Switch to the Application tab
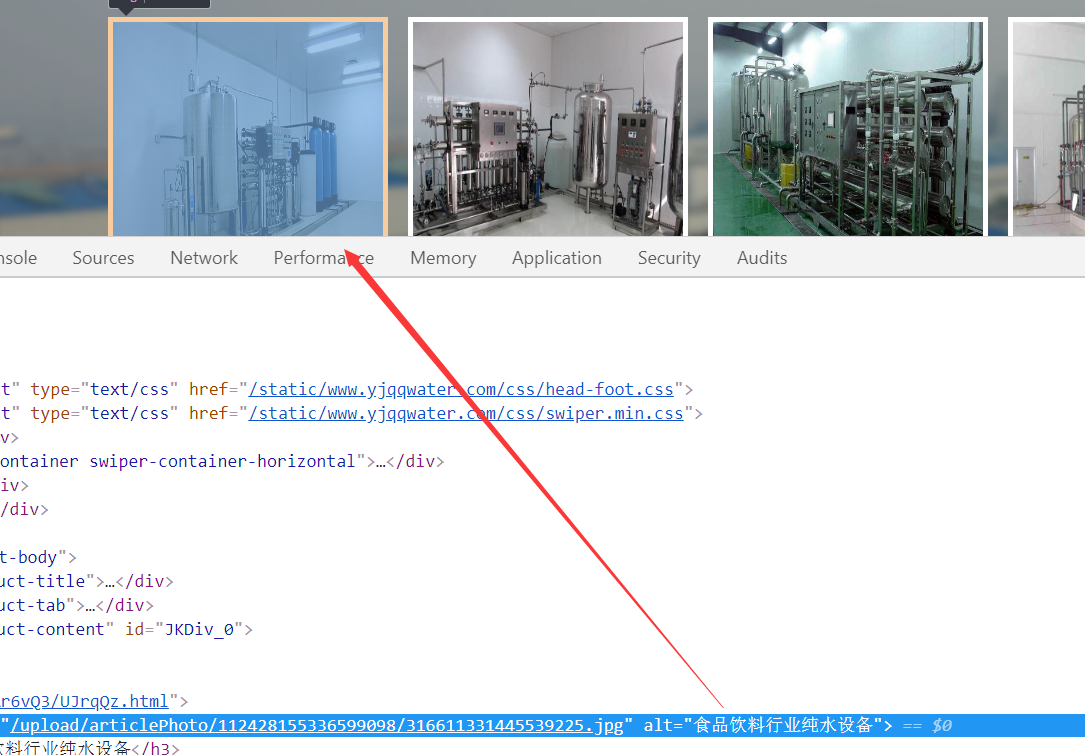The image size is (1085, 755). (x=557, y=258)
